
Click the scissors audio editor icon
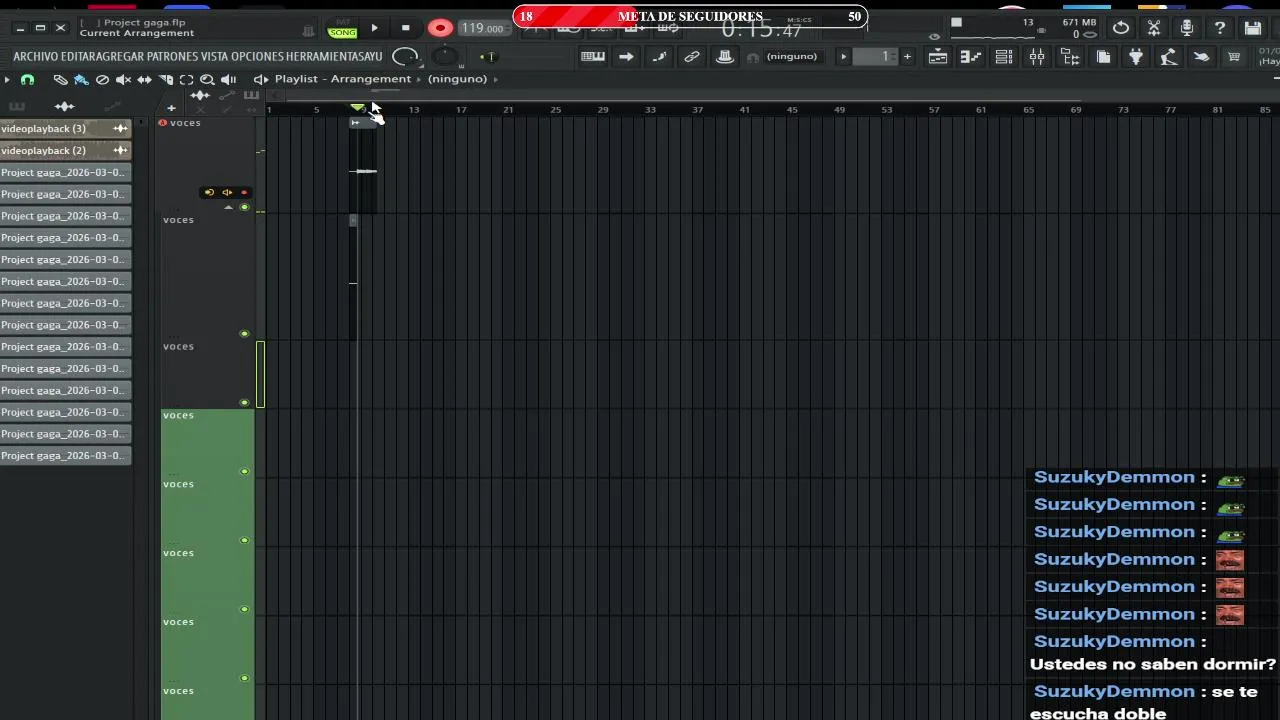[1154, 28]
